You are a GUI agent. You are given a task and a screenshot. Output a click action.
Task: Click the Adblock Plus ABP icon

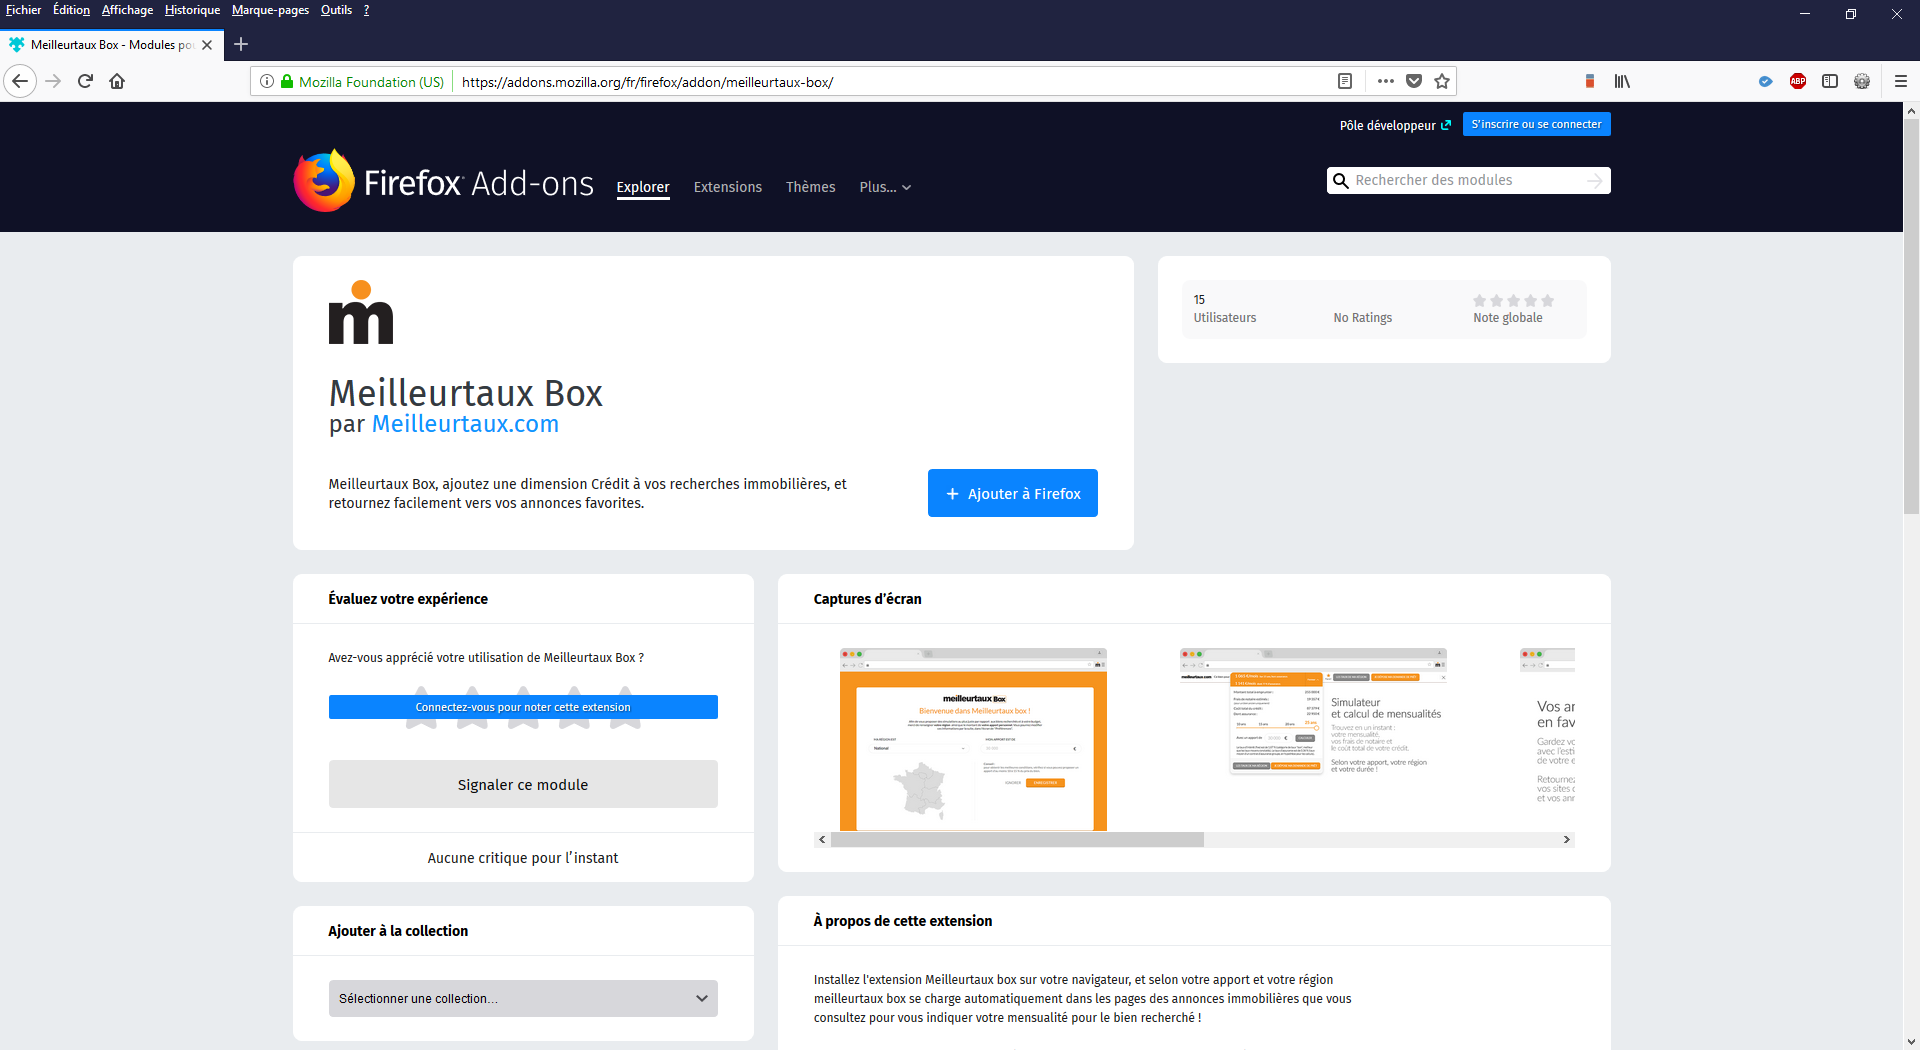(1798, 81)
